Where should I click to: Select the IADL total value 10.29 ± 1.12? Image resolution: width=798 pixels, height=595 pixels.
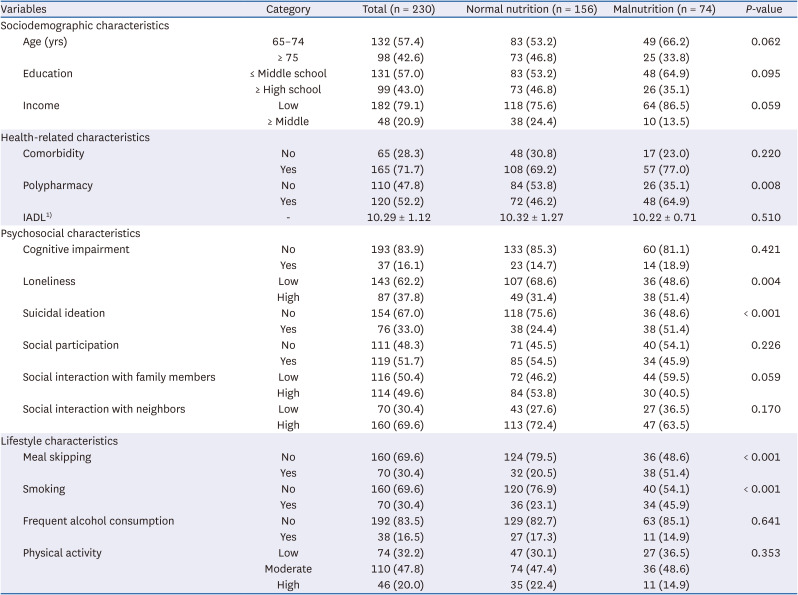392,217
